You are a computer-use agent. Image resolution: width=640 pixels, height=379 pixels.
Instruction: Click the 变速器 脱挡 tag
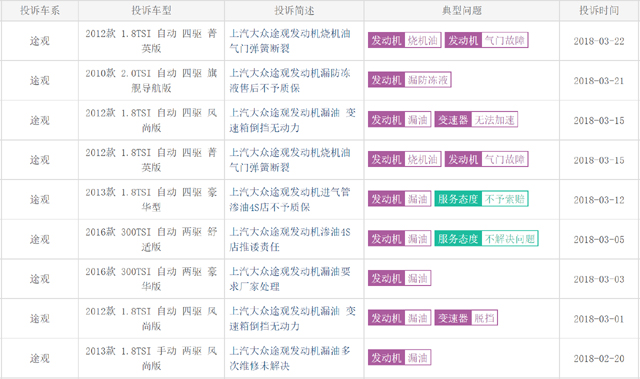(466, 318)
